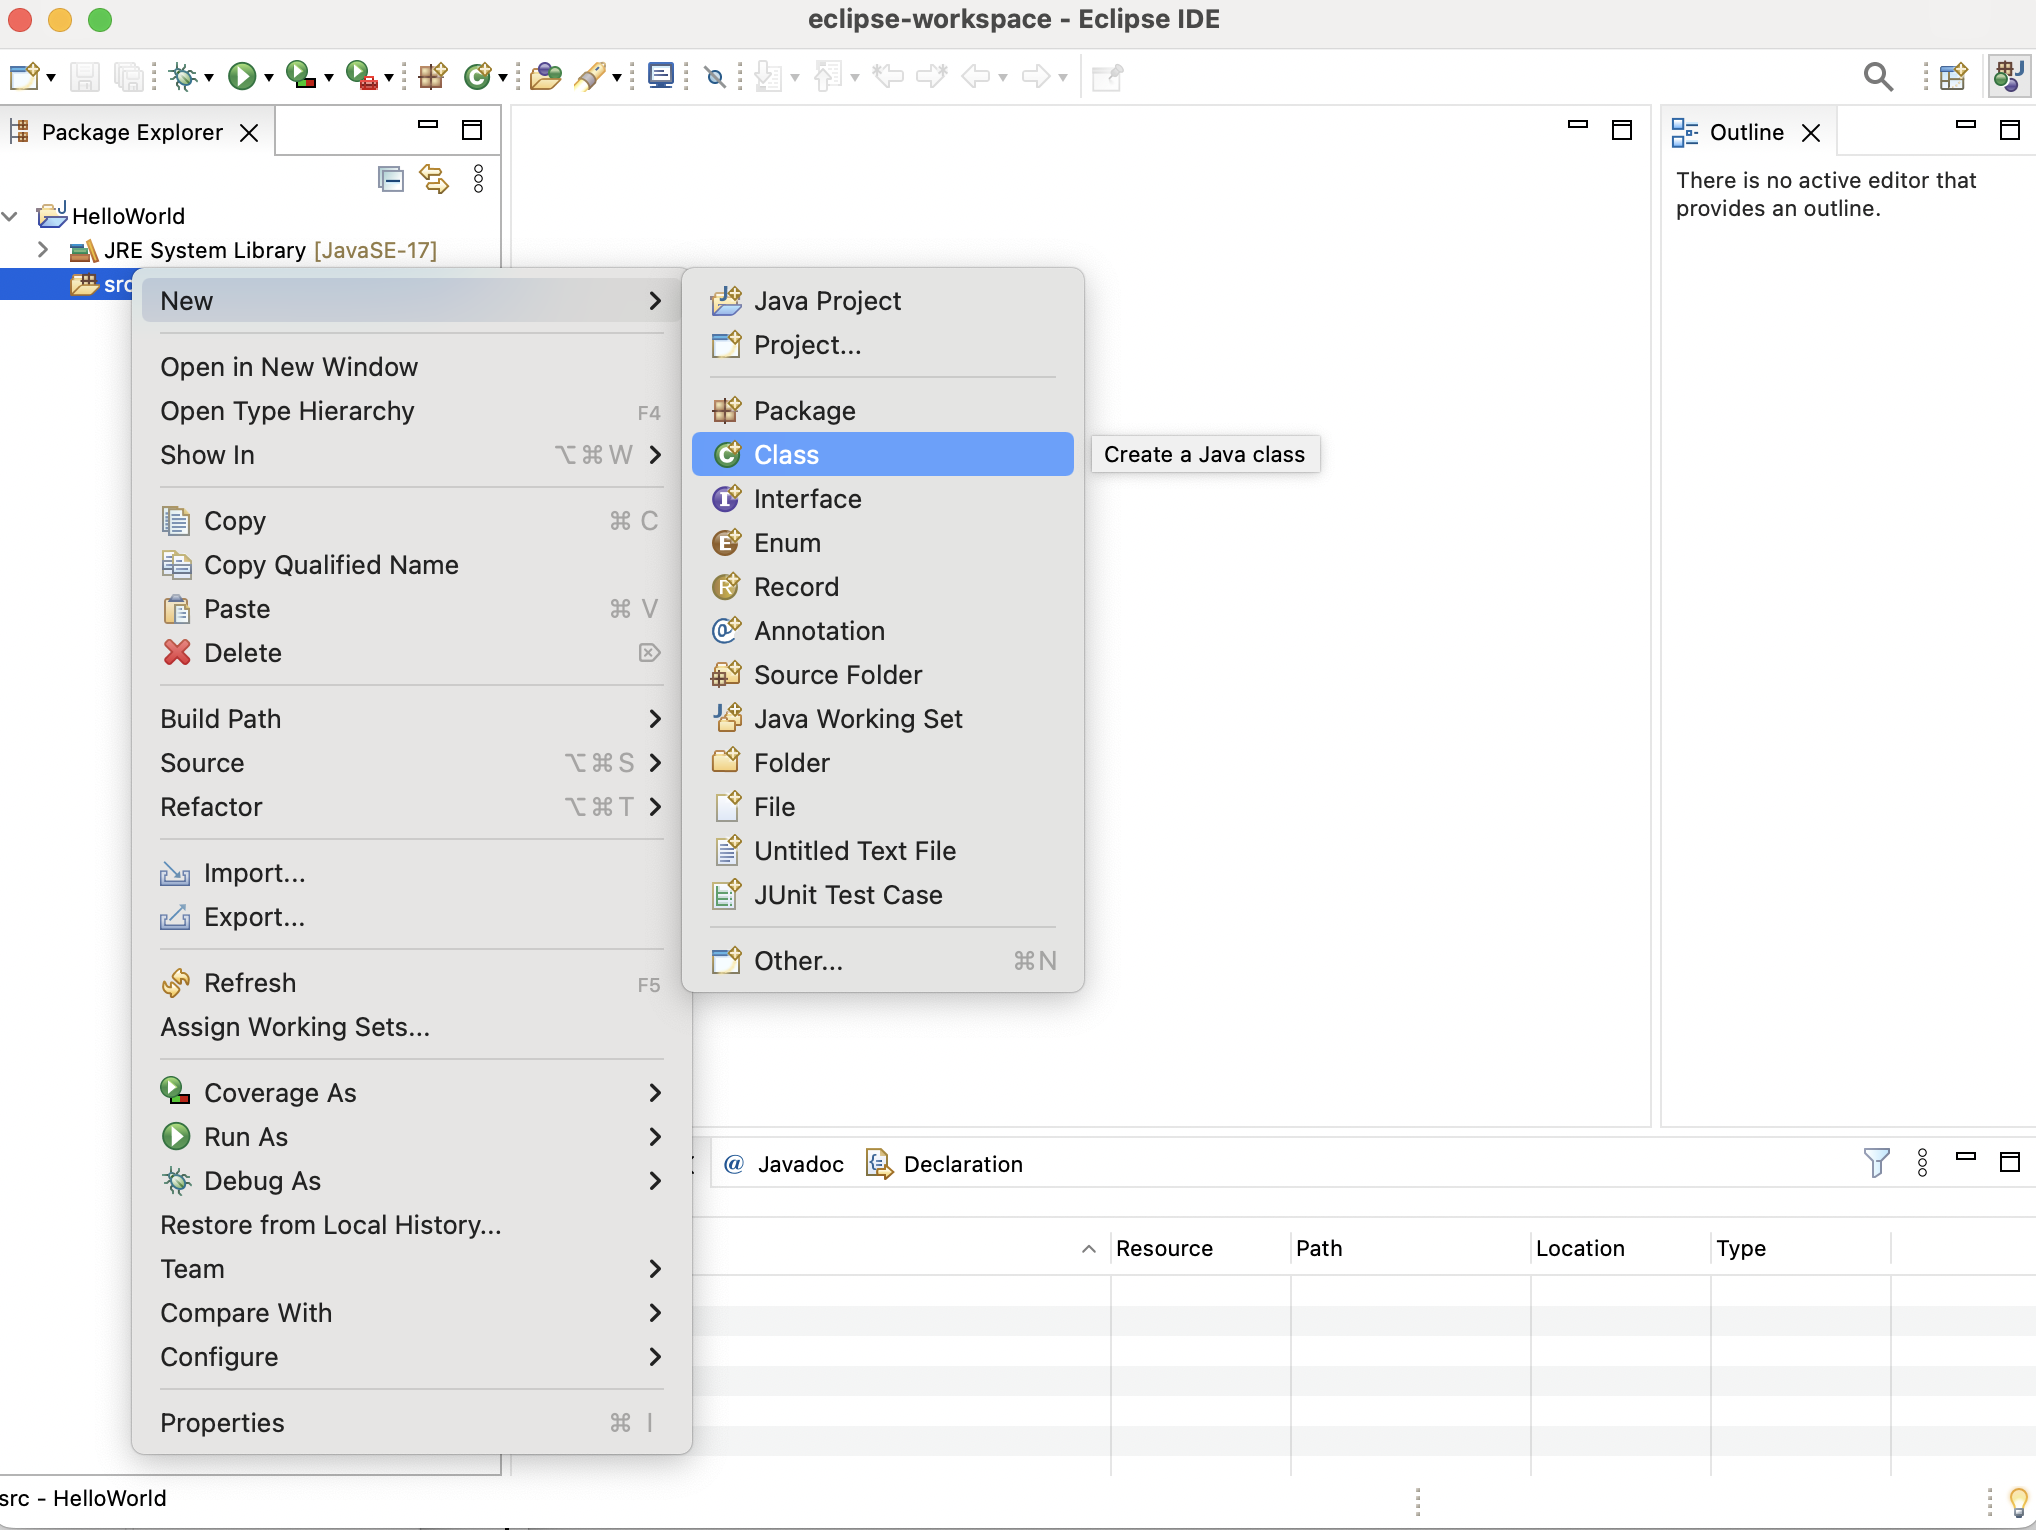Screen dimensions: 2036x1530
Task: Click the search magnifier icon in toolbar
Action: tap(1878, 76)
